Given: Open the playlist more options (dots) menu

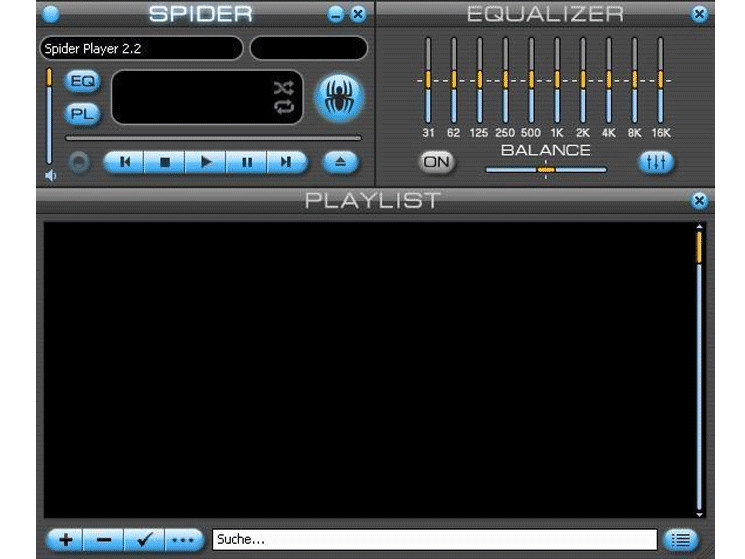Looking at the screenshot, I should tap(180, 540).
